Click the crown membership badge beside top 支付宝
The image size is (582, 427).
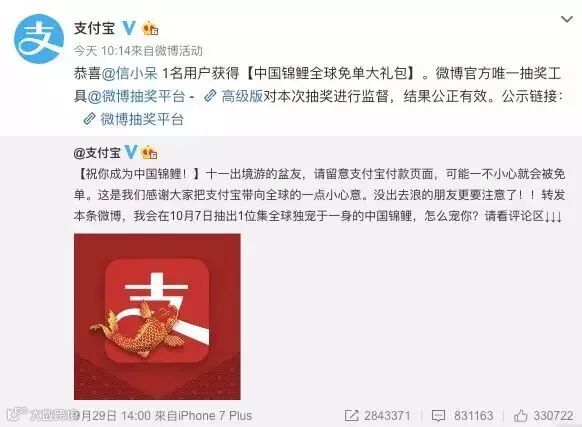coord(150,28)
